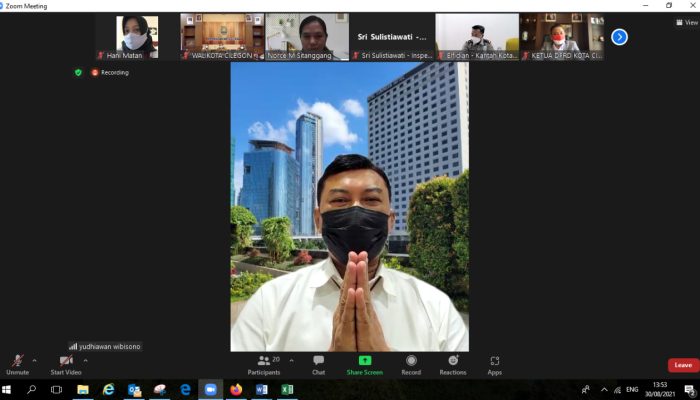Expand the arrow next to Participants
The height and width of the screenshot is (400, 700).
pos(291,360)
